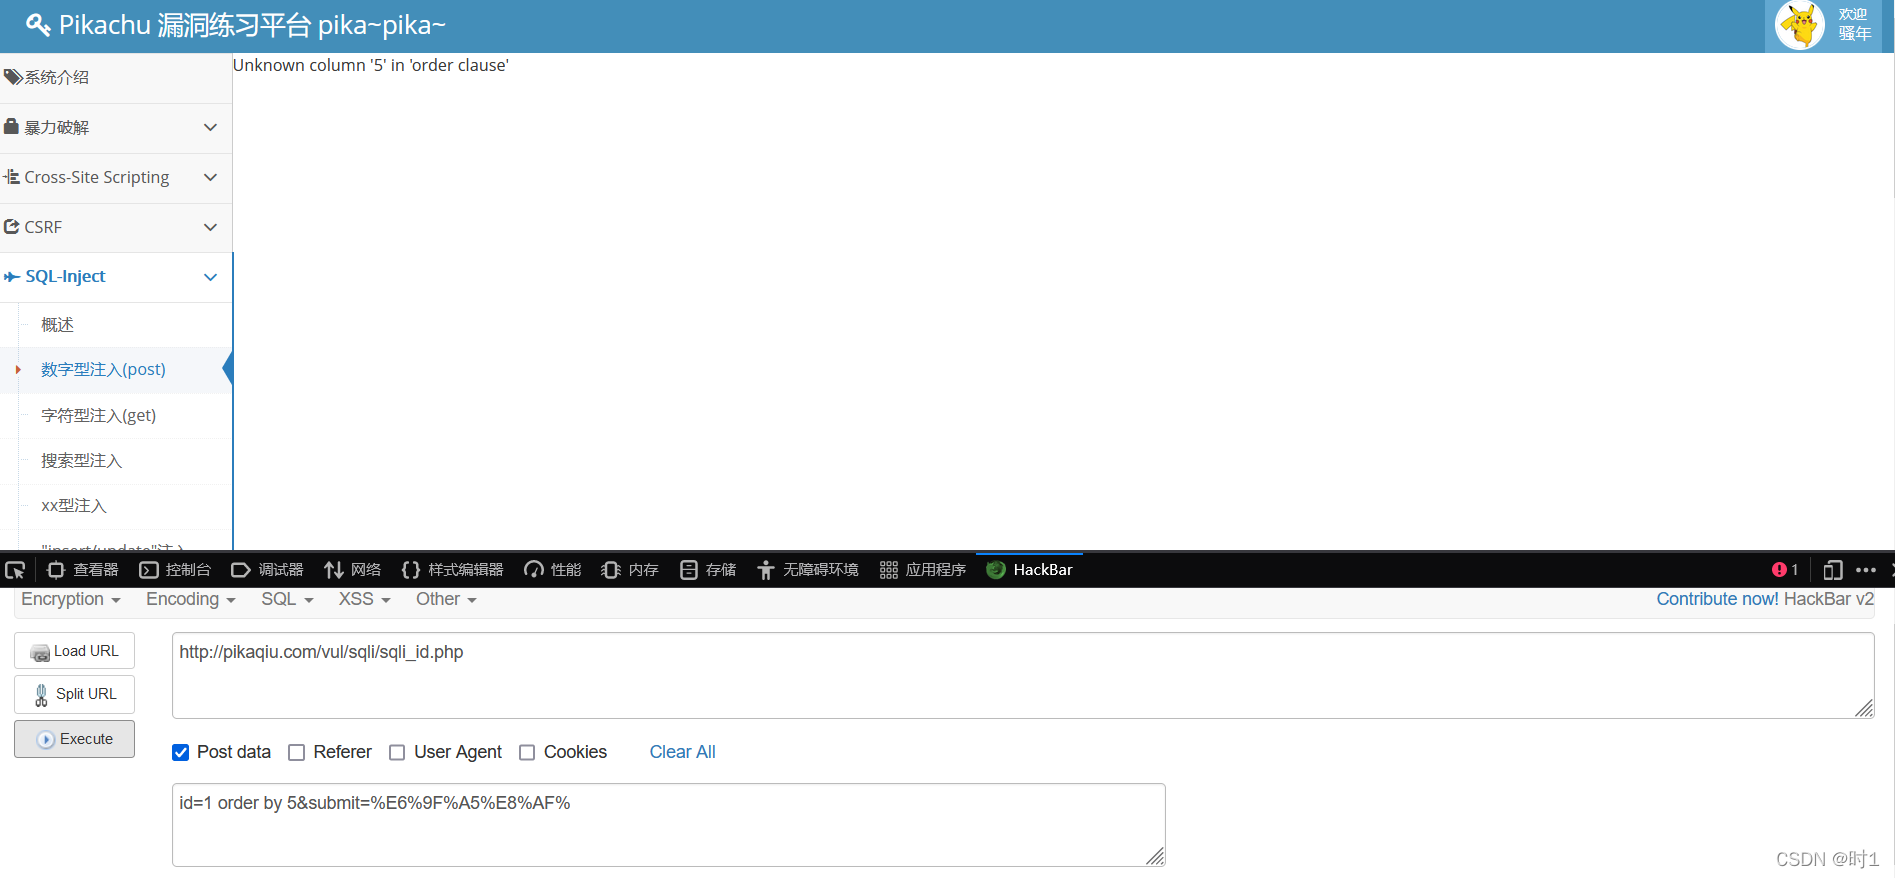The image size is (1895, 878).
Task: Switch to the 调试器 debugger tab
Action: 267,570
